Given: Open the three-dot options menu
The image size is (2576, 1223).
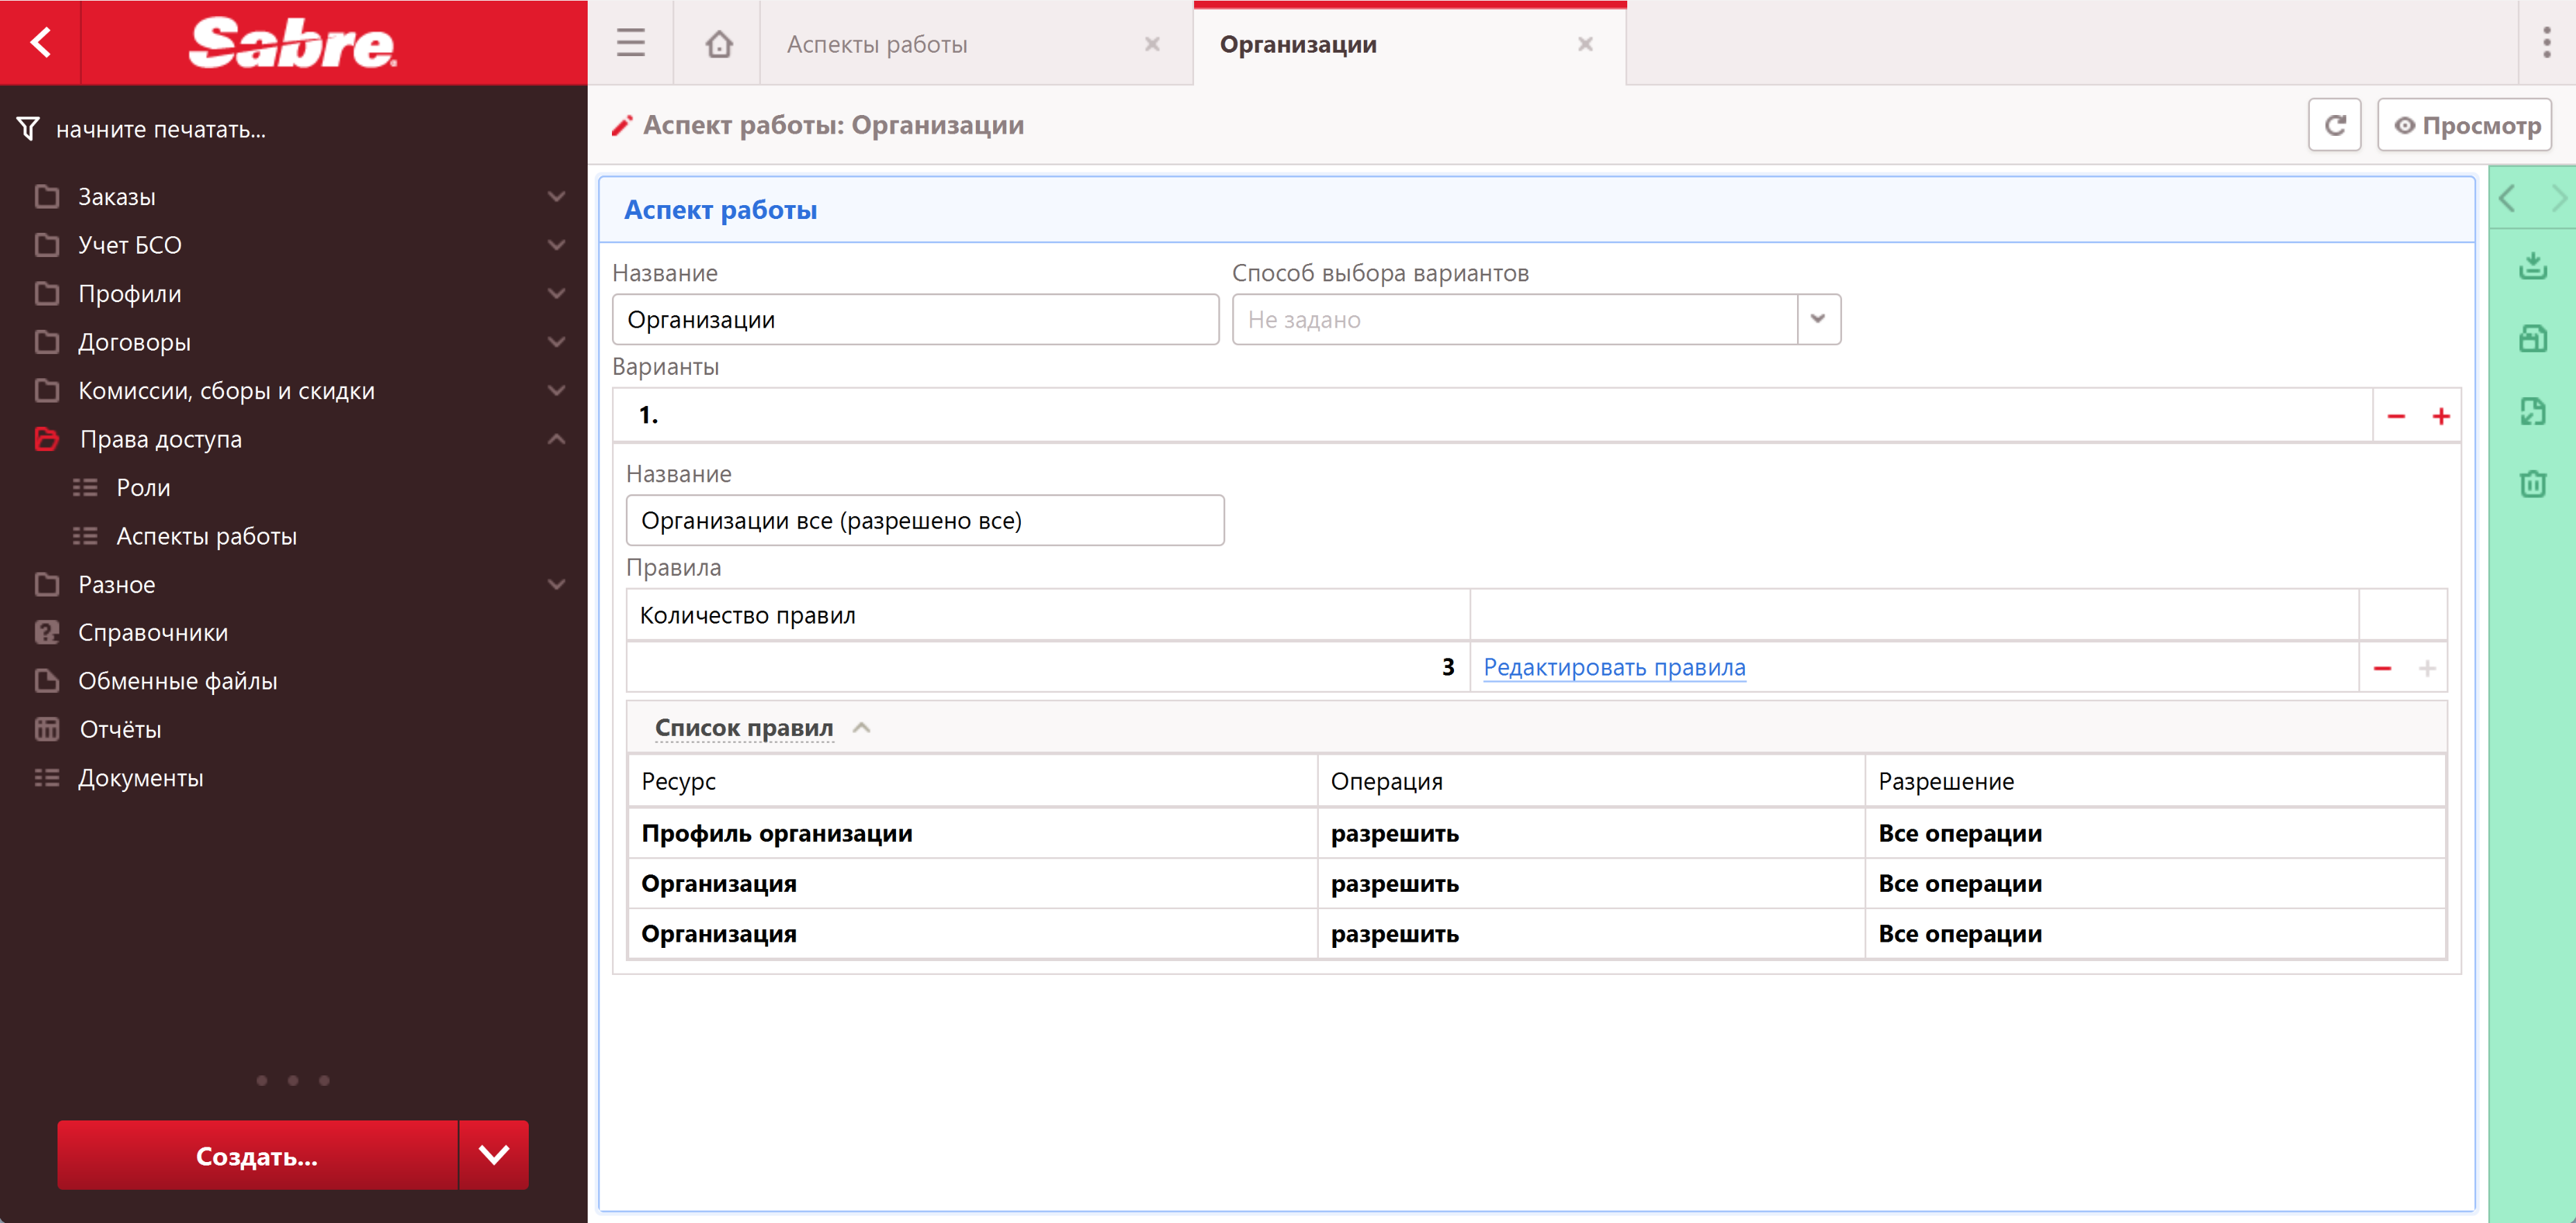Looking at the screenshot, I should point(2546,43).
